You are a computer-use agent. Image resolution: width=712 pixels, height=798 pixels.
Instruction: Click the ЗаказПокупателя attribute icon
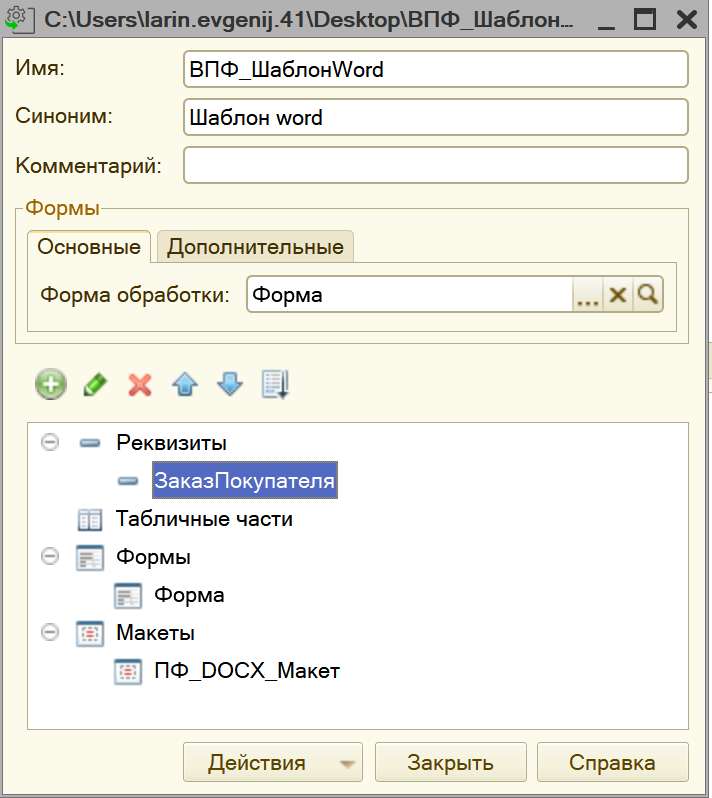pos(128,480)
